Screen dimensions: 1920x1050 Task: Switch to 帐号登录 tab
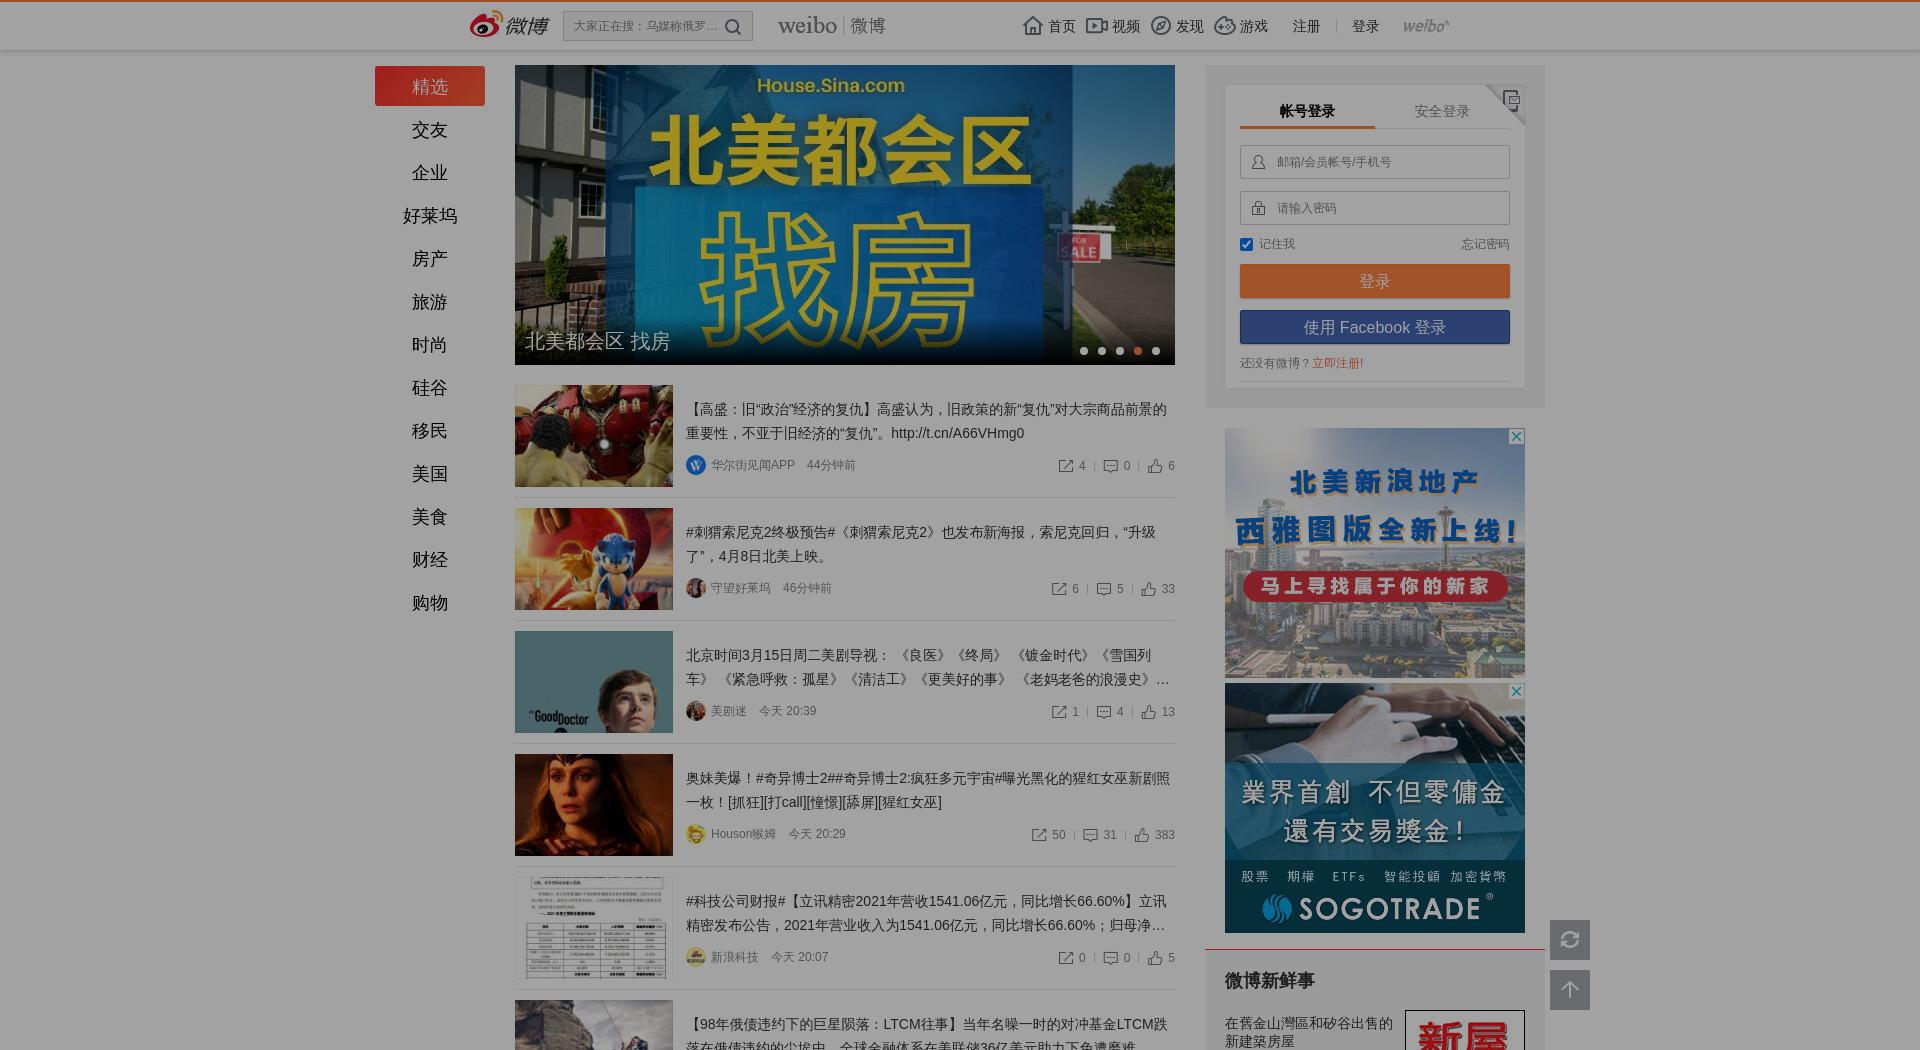(1307, 111)
